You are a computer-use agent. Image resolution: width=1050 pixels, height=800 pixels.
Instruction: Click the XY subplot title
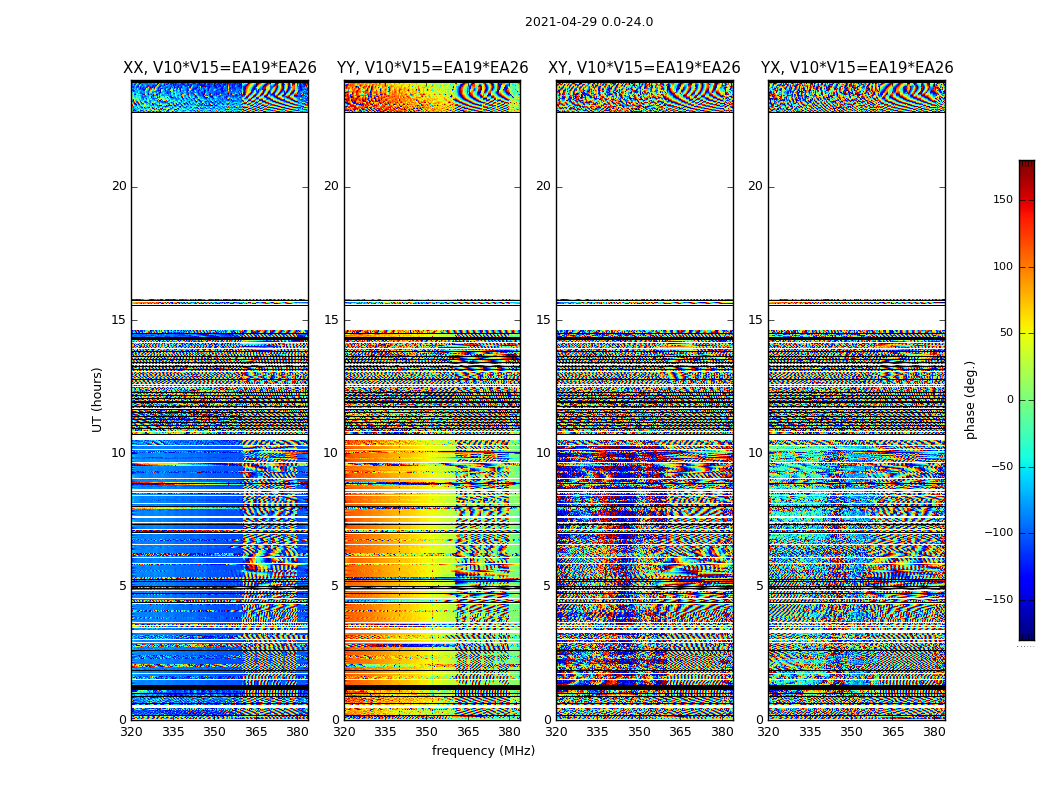(644, 68)
